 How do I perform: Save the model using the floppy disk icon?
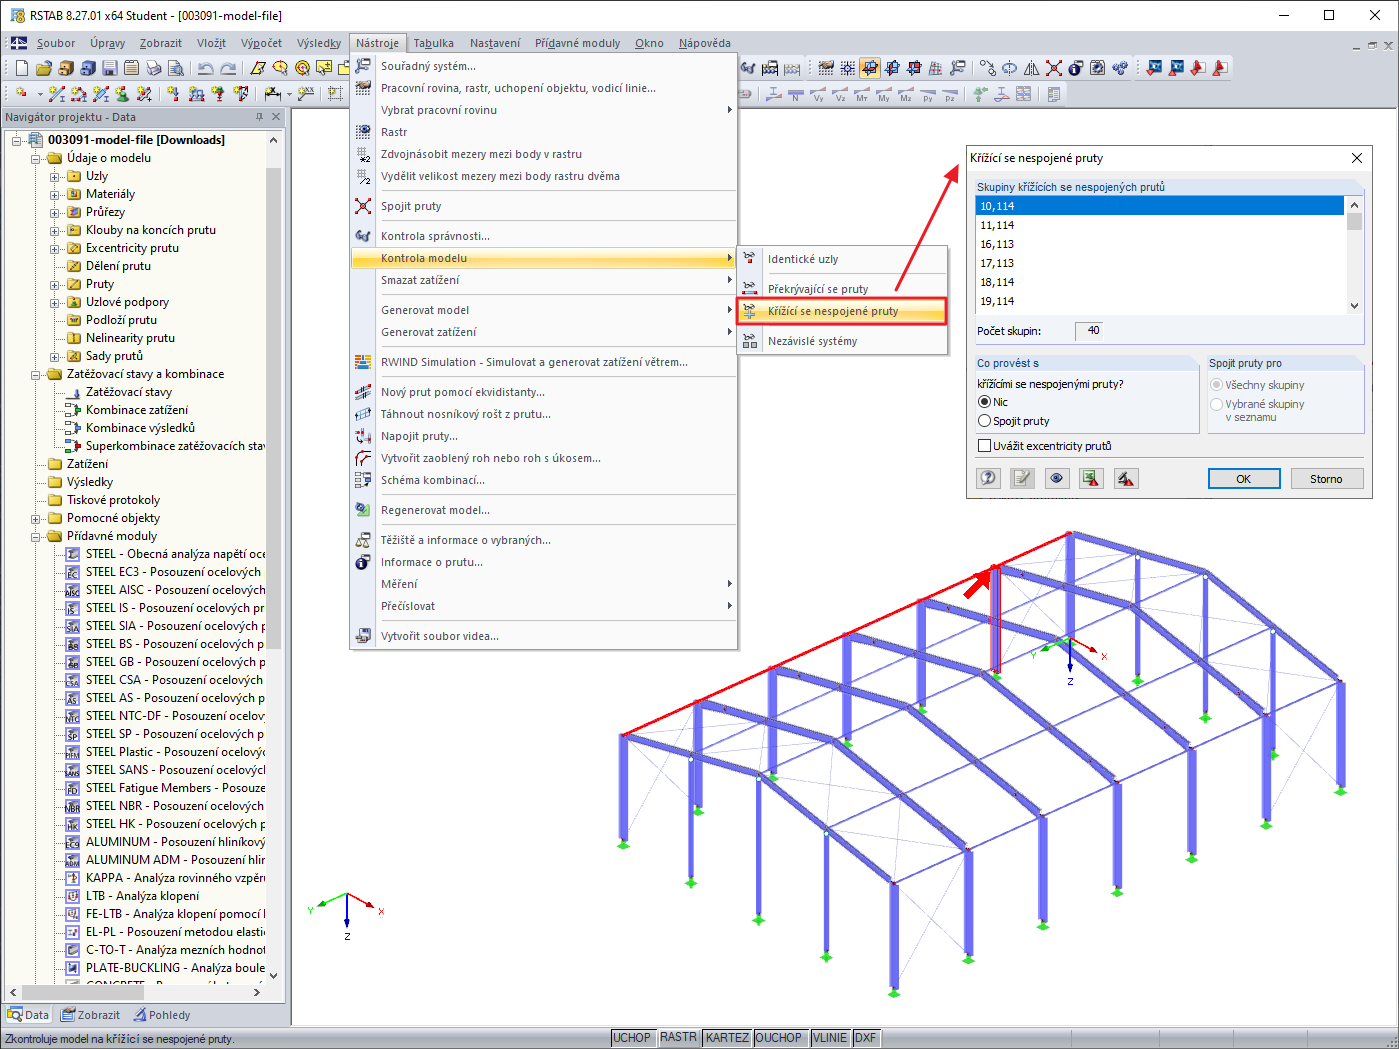[x=109, y=68]
